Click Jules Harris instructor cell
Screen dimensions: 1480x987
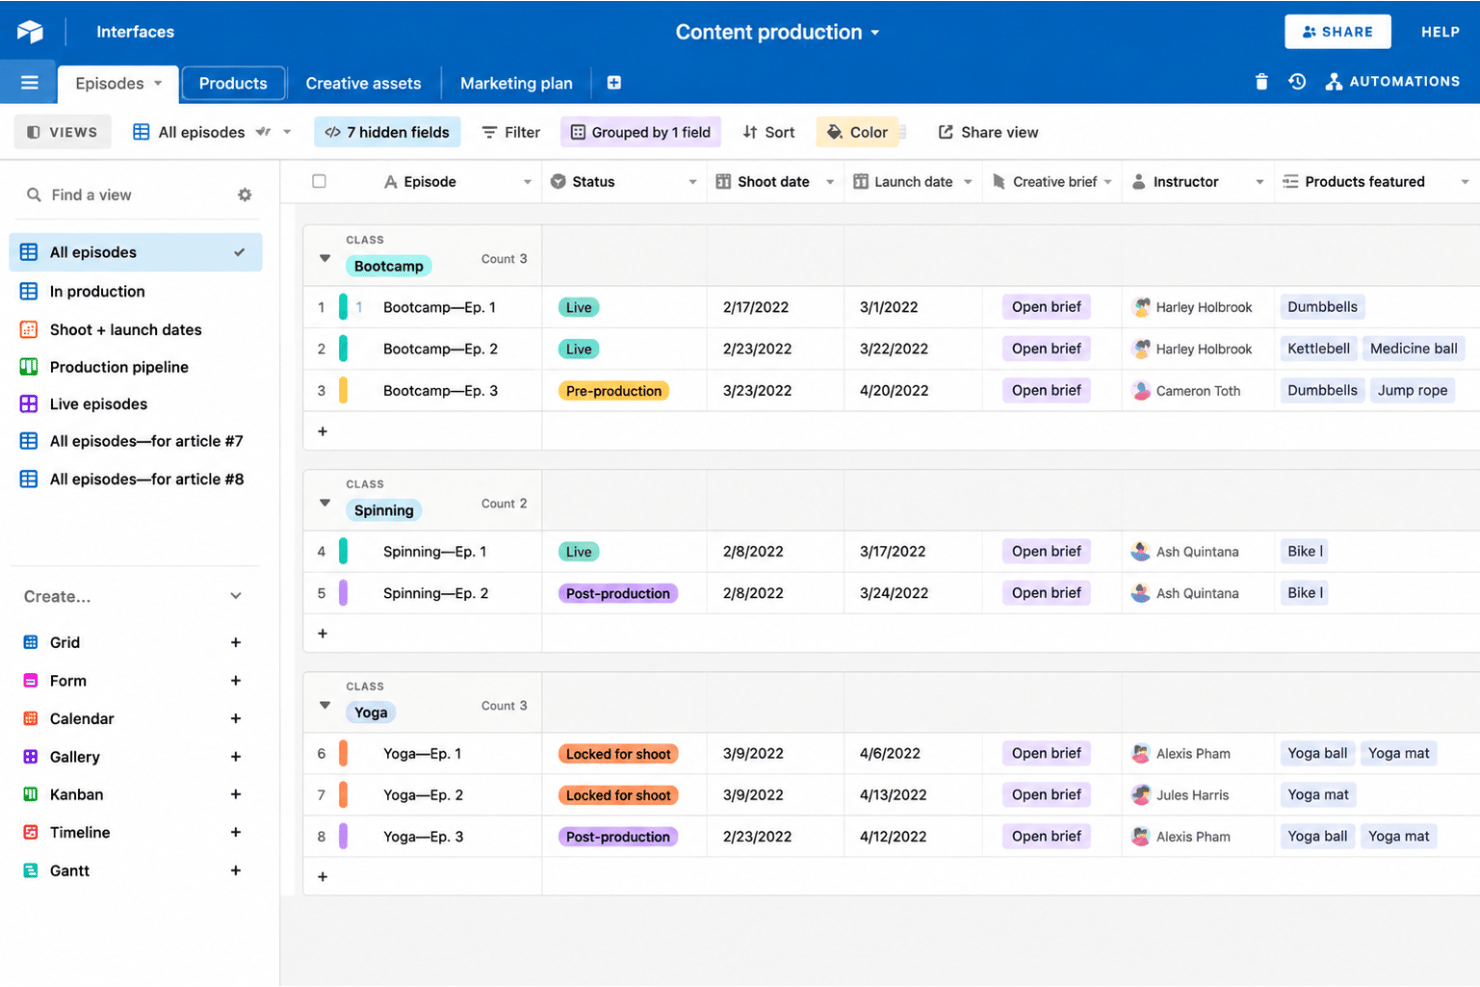tap(1198, 795)
